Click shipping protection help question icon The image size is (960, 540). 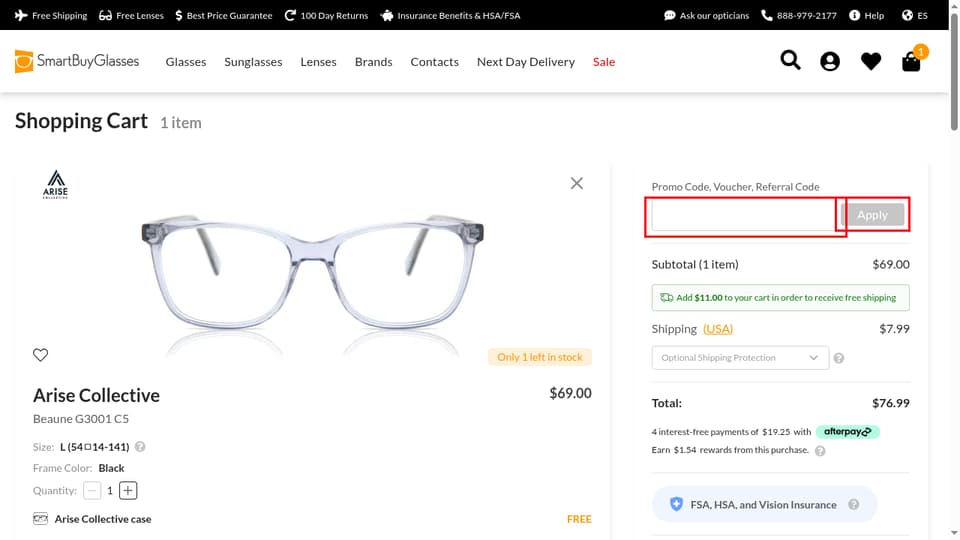[839, 358]
